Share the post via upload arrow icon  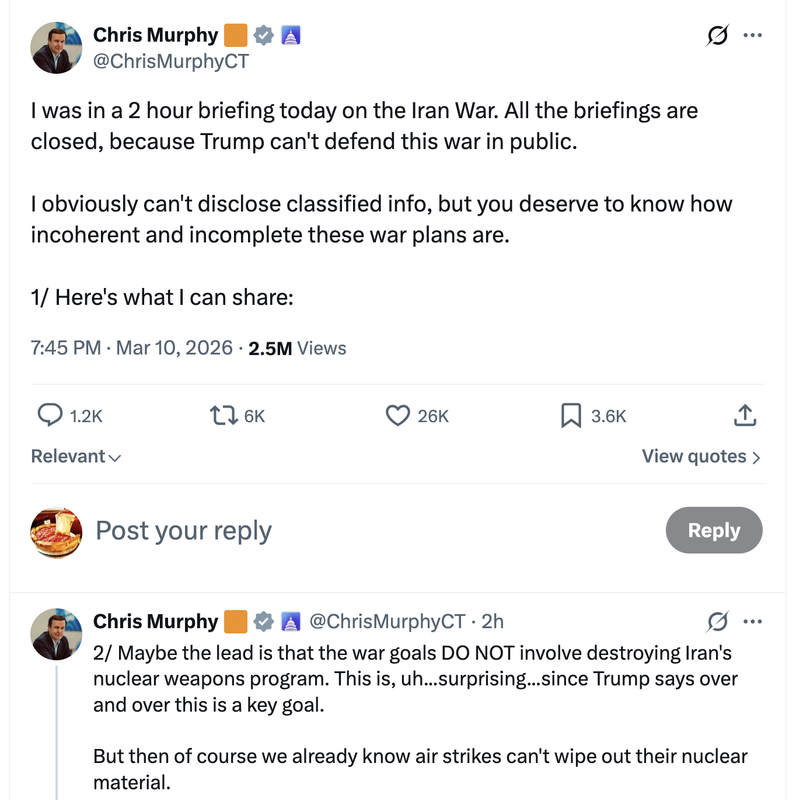click(744, 415)
